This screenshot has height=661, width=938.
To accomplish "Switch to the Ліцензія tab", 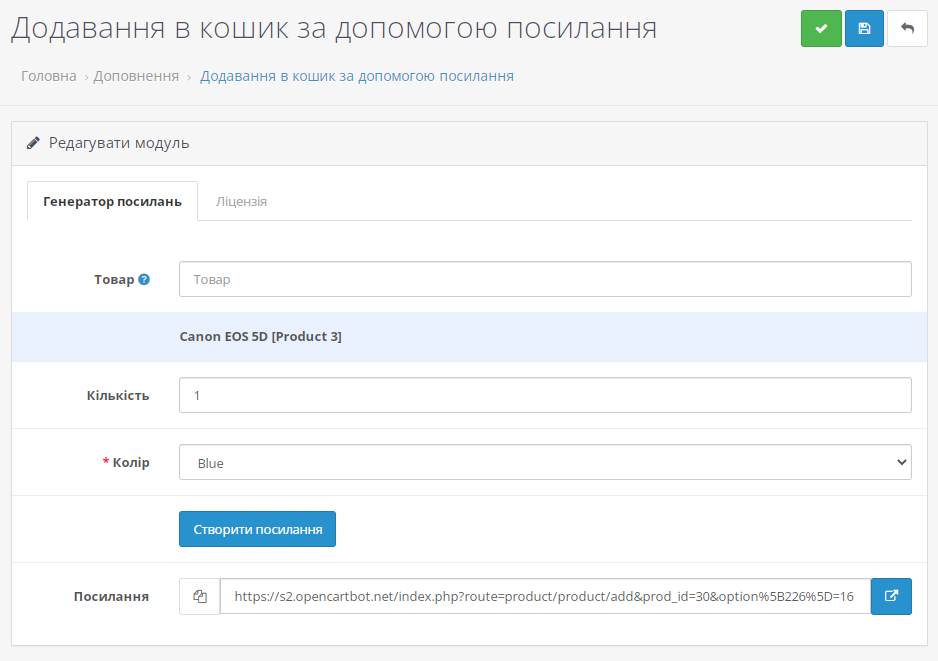I will (241, 201).
